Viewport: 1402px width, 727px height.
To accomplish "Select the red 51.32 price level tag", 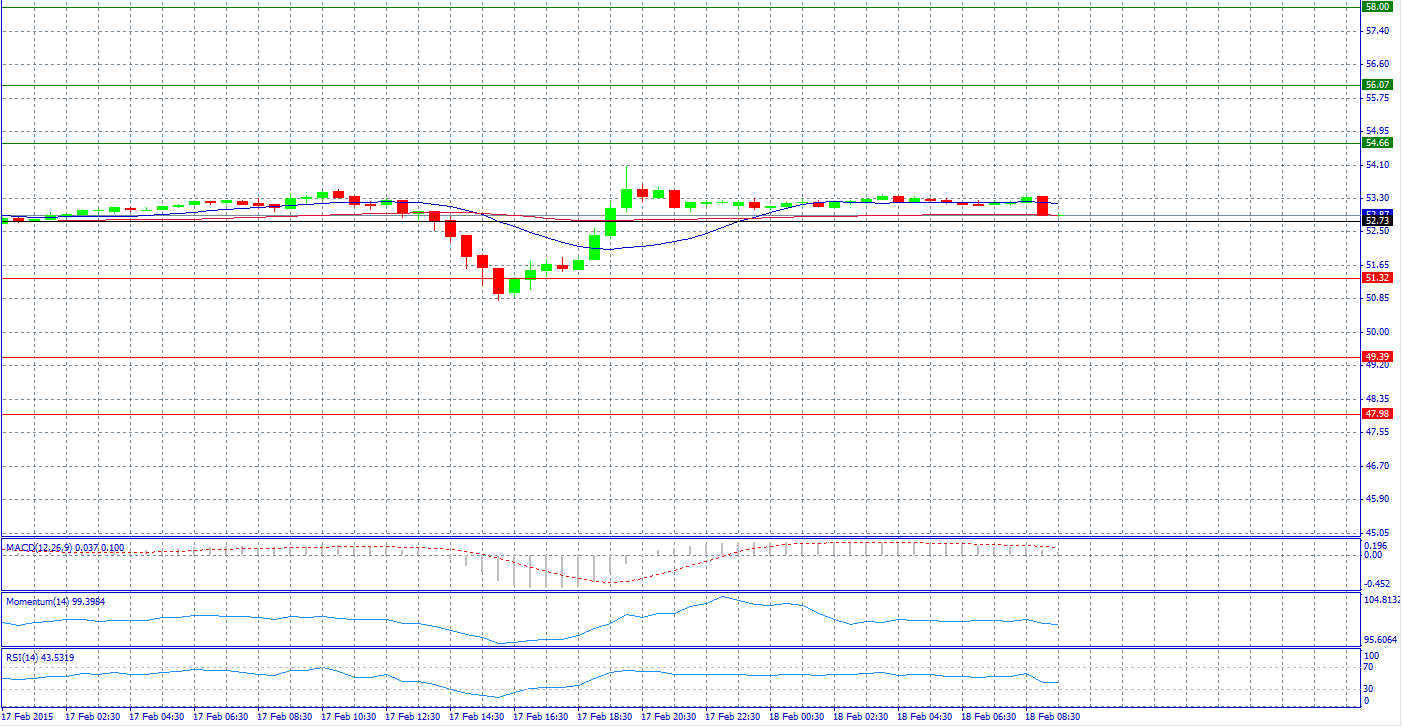I will [x=1377, y=278].
